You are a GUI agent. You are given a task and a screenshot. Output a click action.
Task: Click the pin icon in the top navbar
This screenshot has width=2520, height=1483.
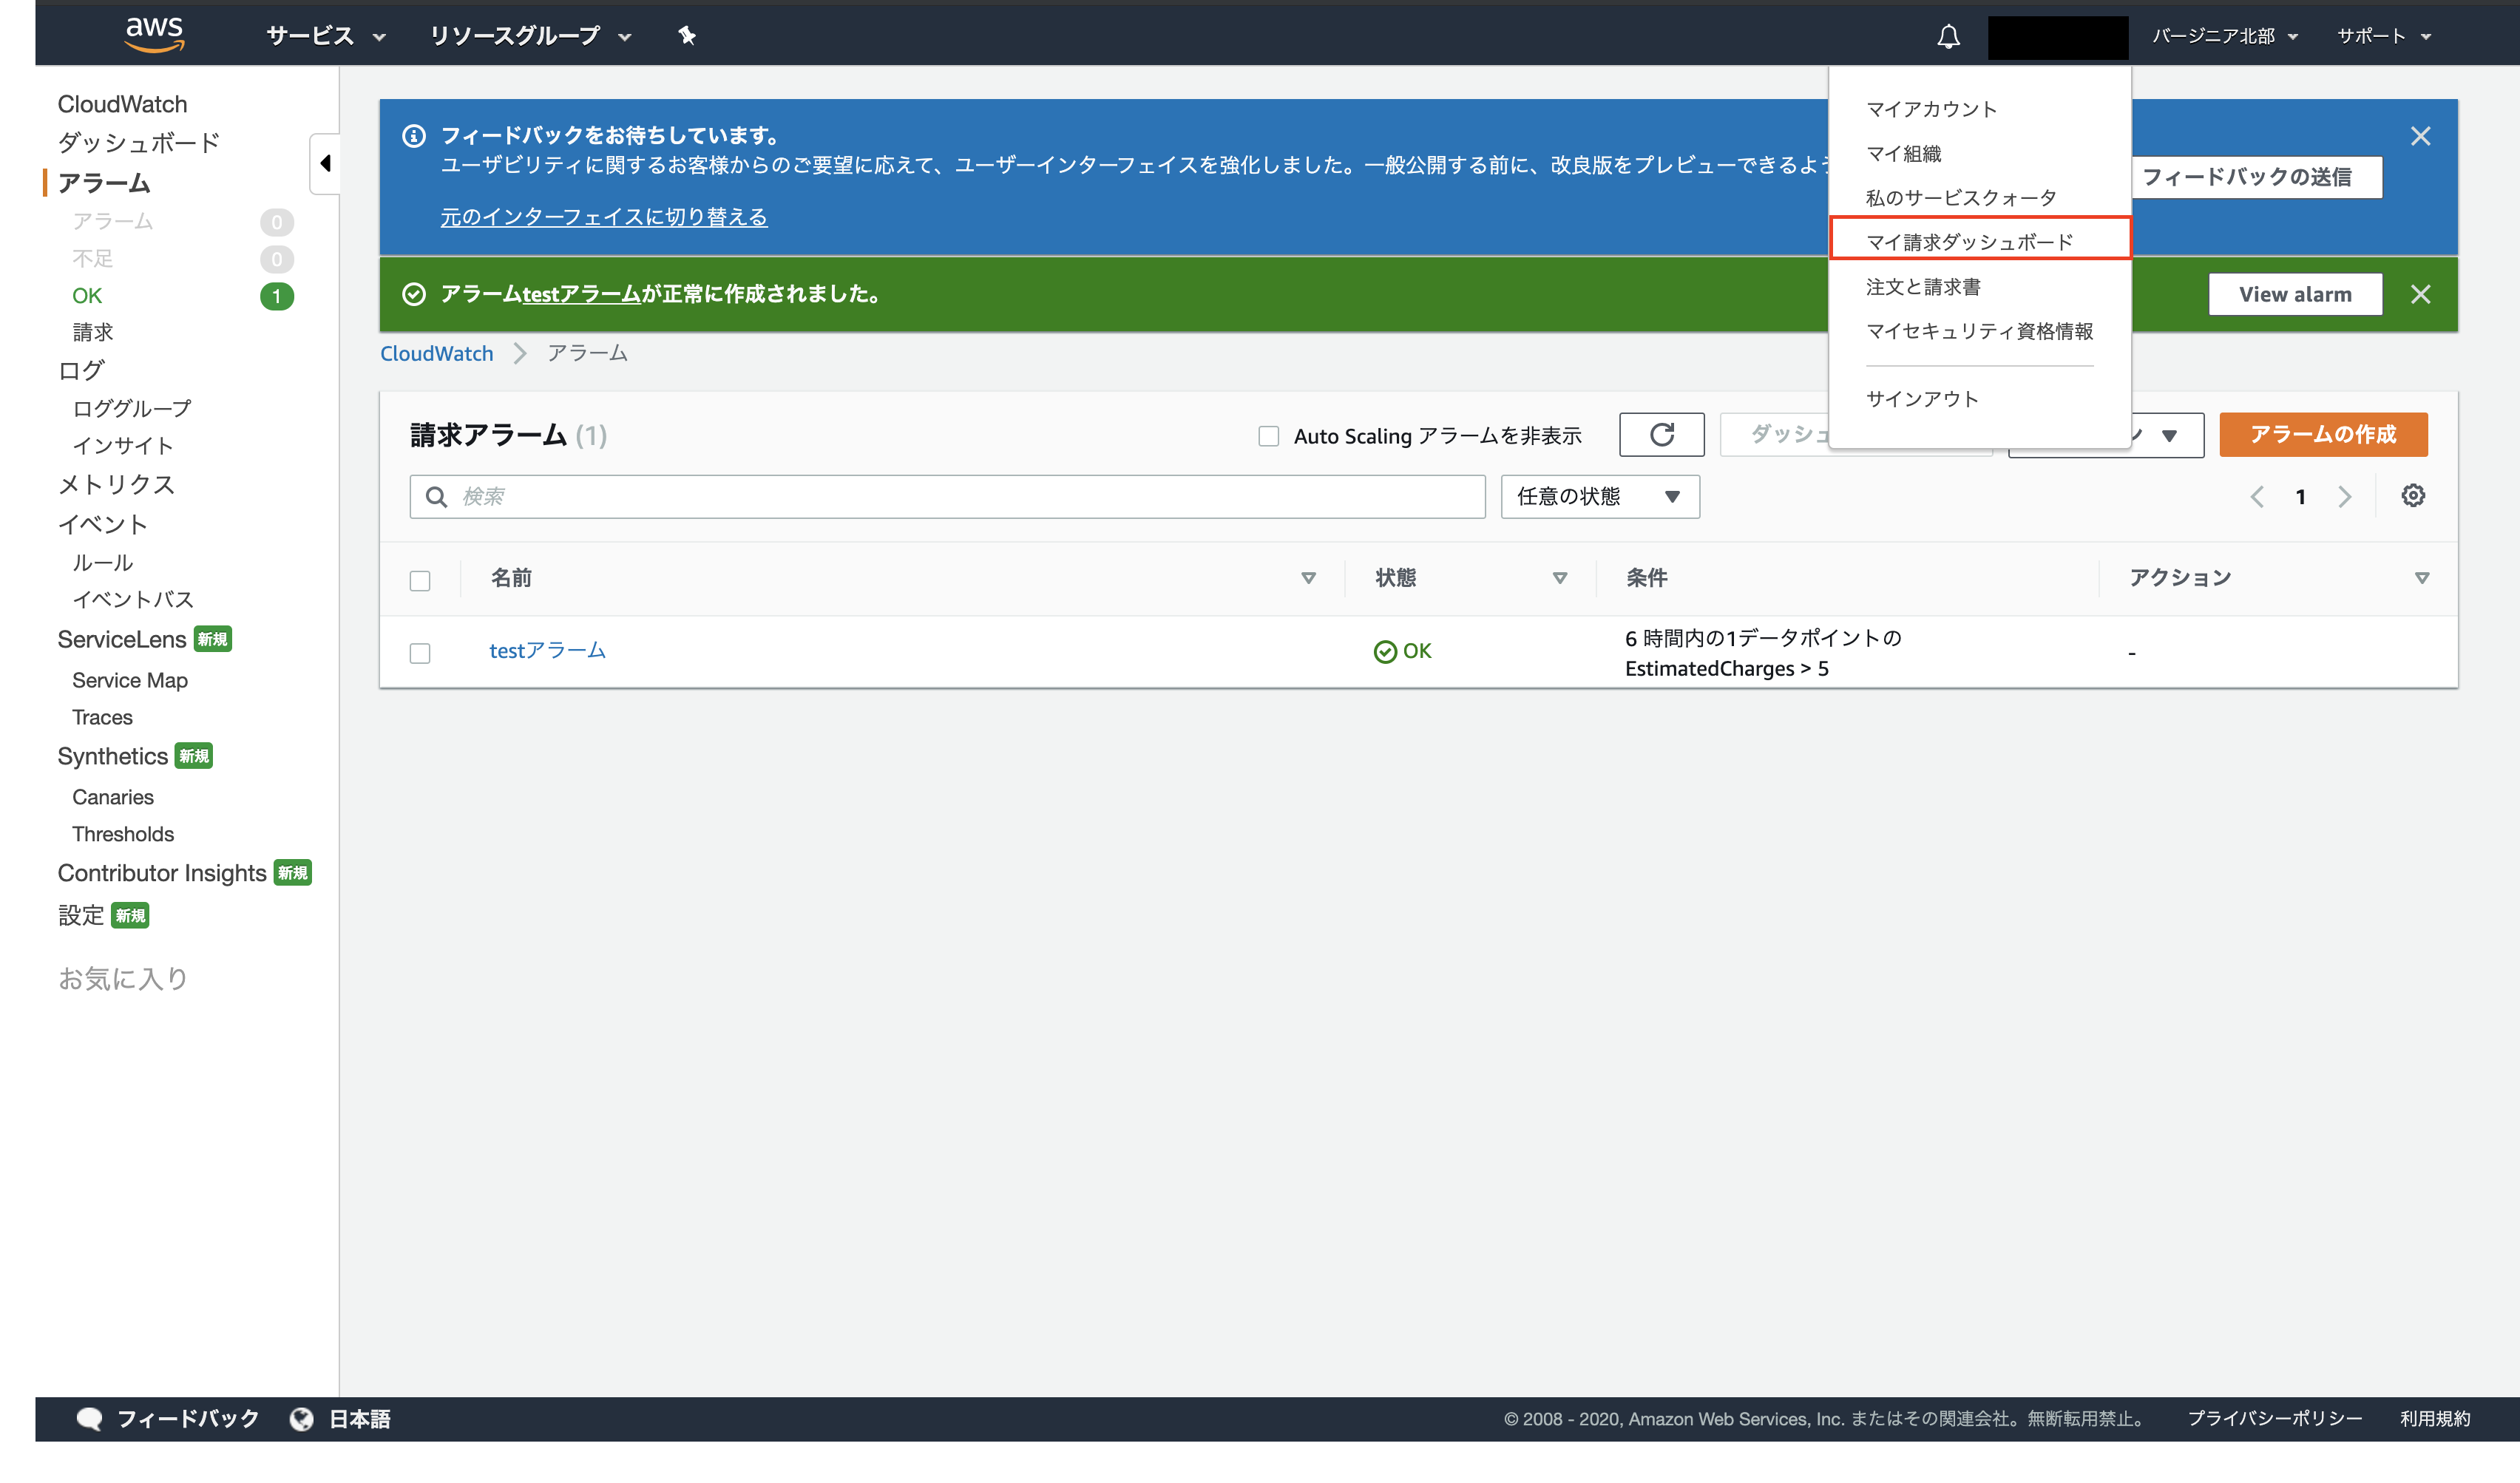[x=687, y=36]
